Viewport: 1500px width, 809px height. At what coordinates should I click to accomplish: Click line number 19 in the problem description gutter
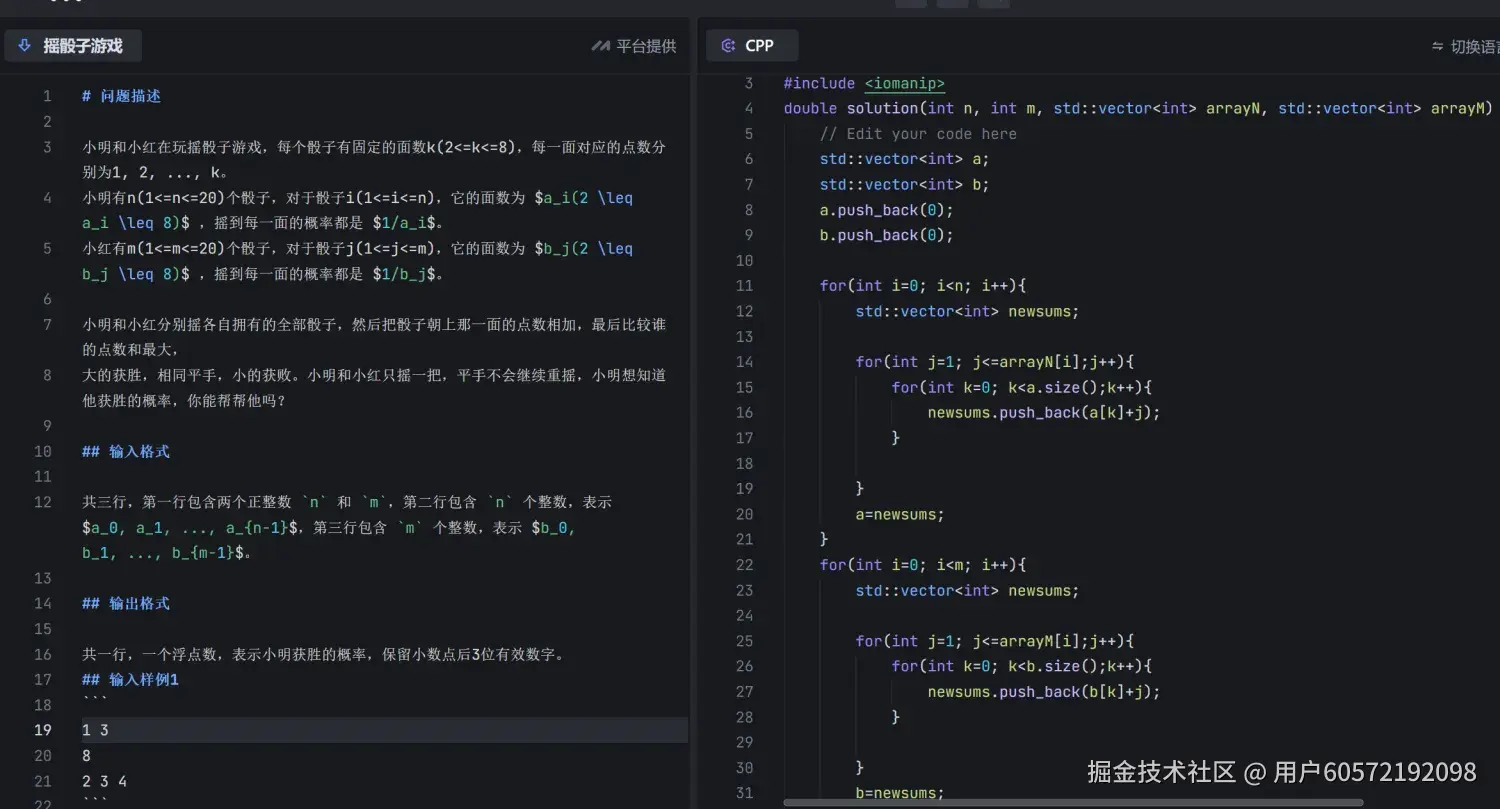point(43,730)
